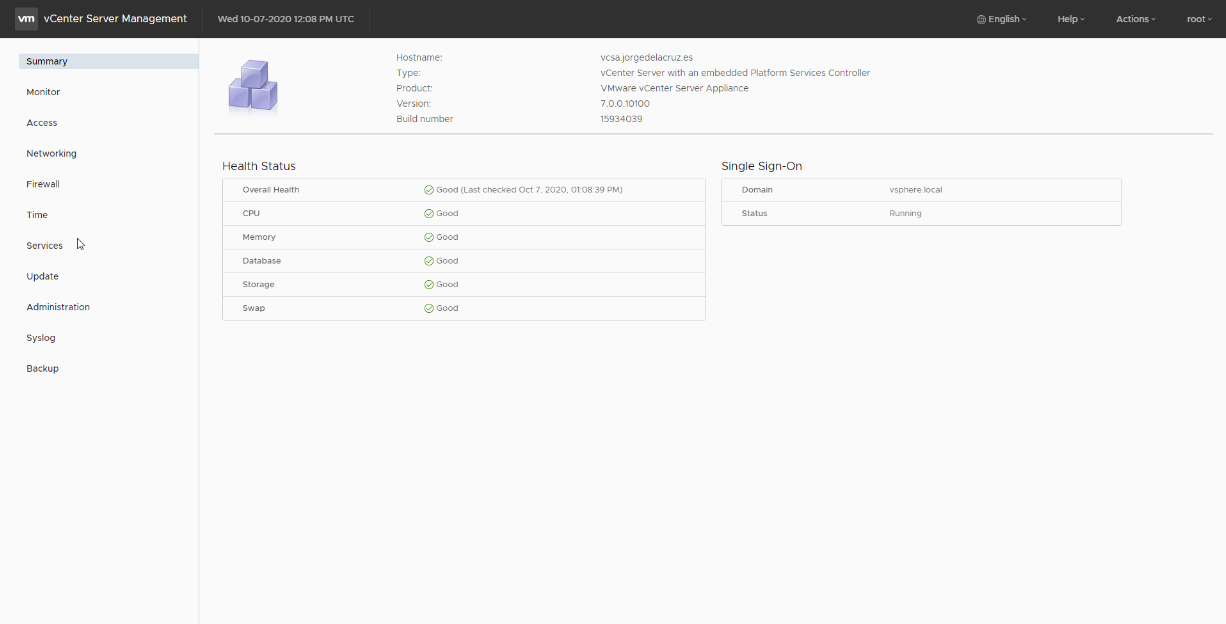Click the SSO domain value vsphere.local
This screenshot has width=1226, height=624.
pyautogui.click(x=916, y=190)
